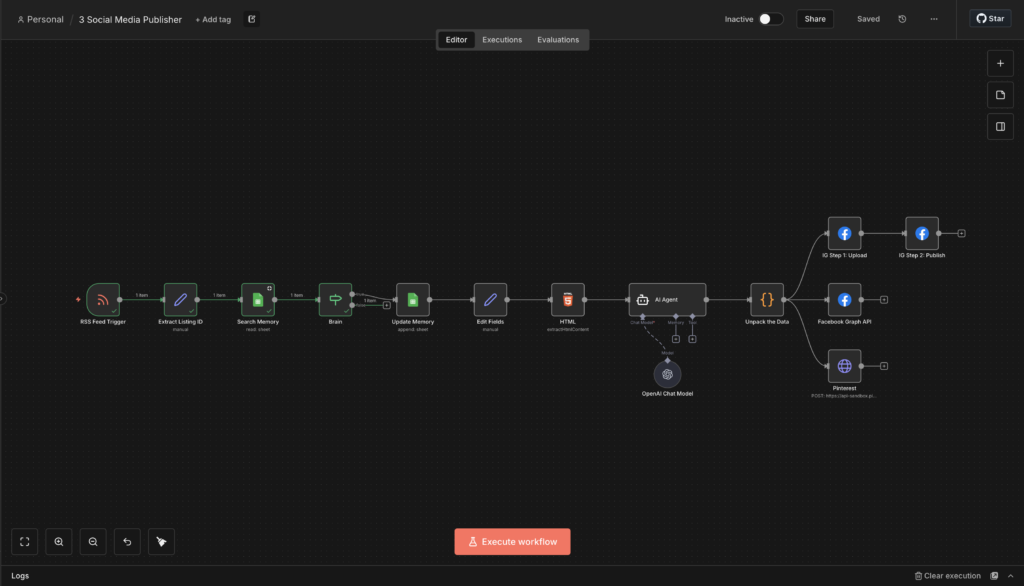Image resolution: width=1024 pixels, height=586 pixels.
Task: Click the Execute workflow button
Action: point(512,542)
